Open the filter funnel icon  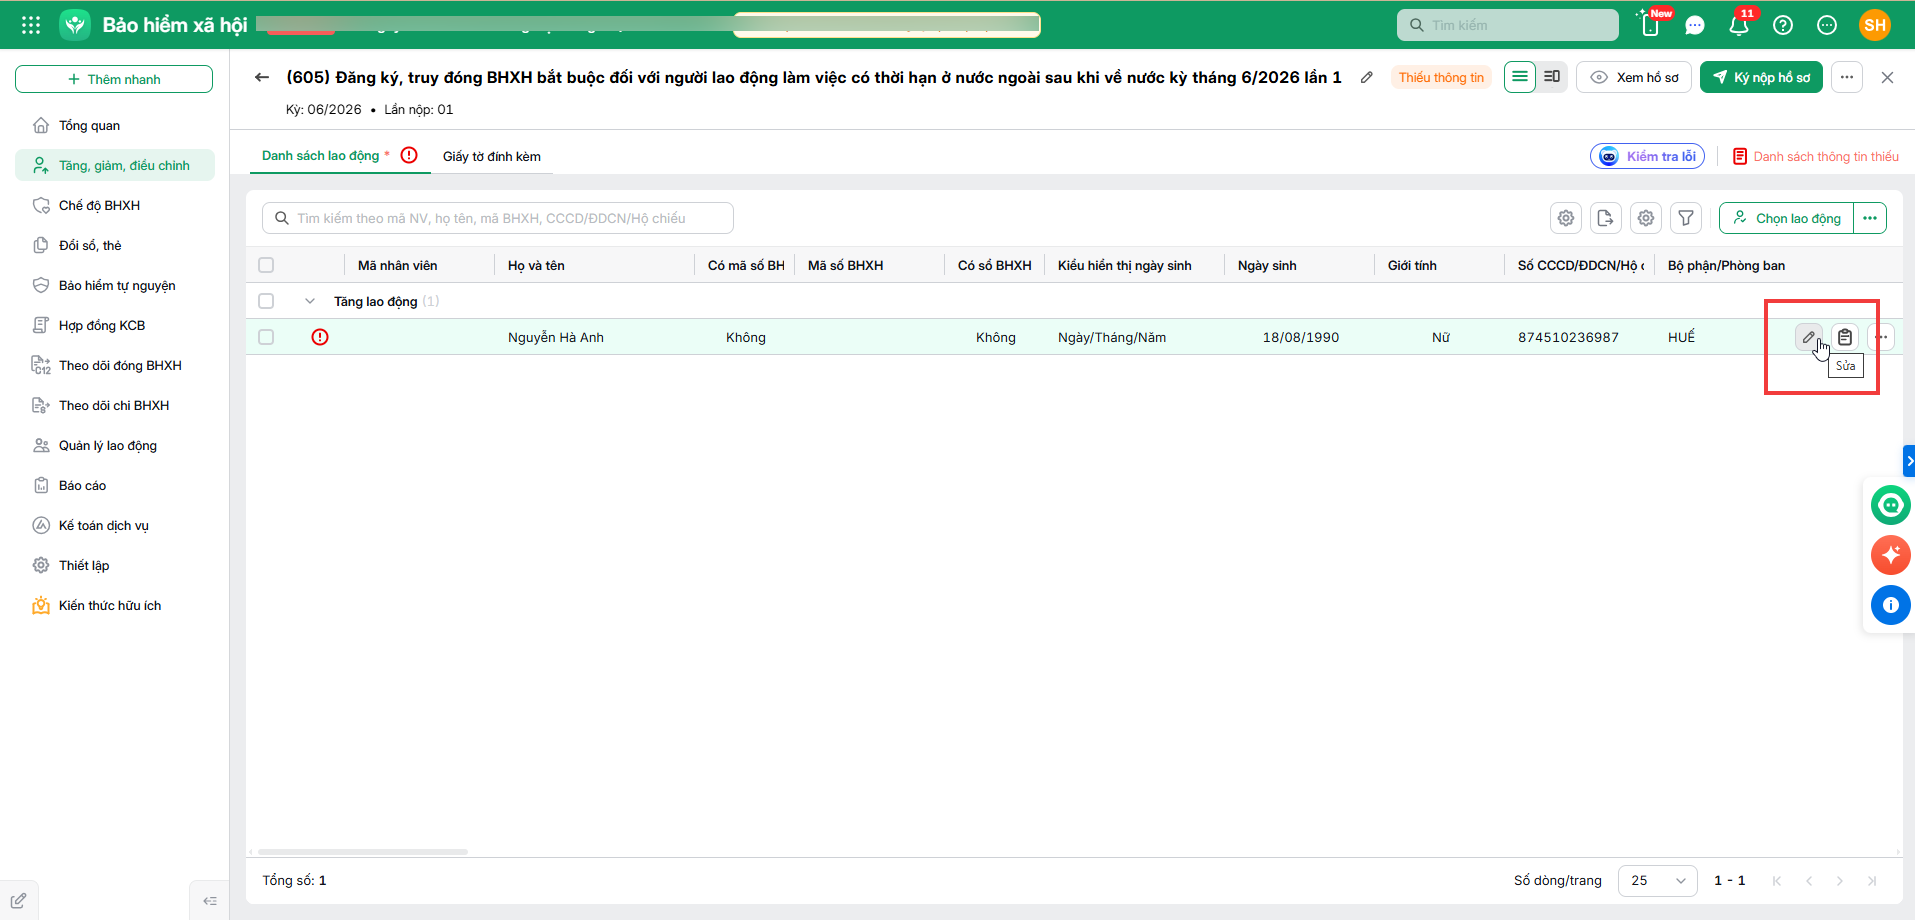pyautogui.click(x=1686, y=218)
